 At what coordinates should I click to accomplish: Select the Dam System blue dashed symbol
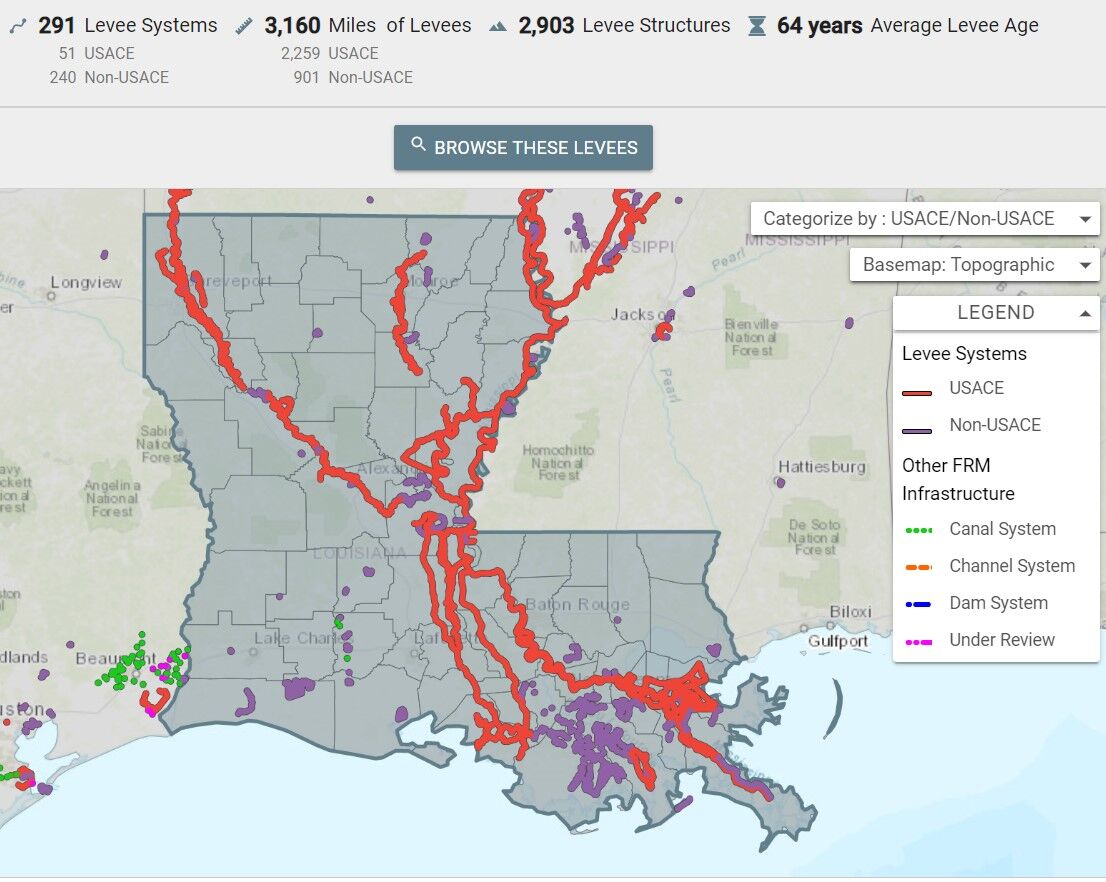[919, 603]
